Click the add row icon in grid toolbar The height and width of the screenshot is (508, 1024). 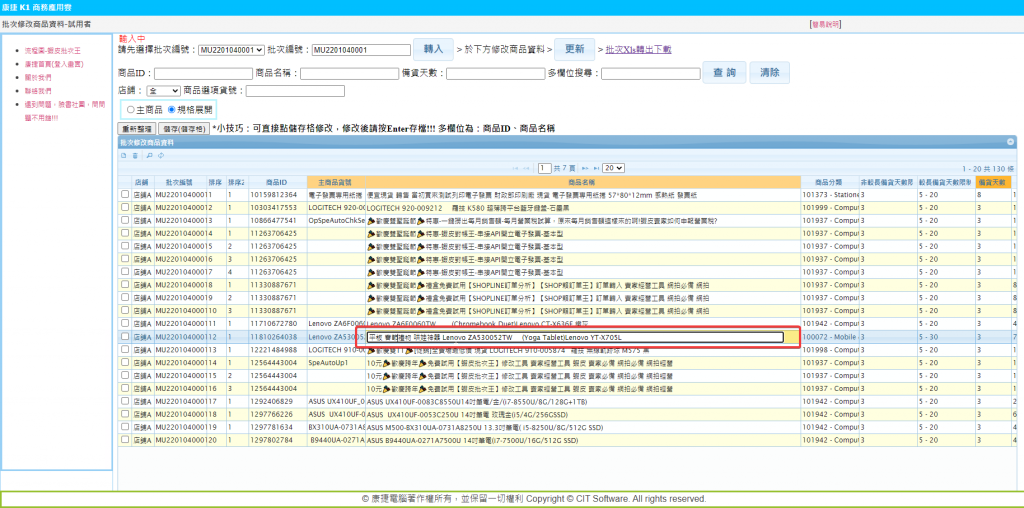(x=123, y=155)
